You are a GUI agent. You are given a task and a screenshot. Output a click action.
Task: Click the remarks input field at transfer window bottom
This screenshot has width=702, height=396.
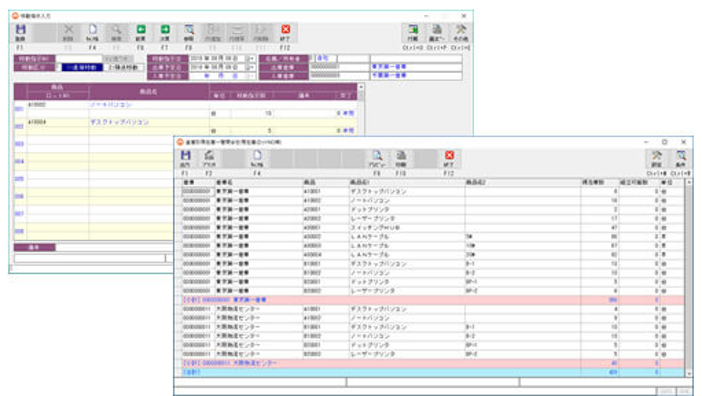114,247
